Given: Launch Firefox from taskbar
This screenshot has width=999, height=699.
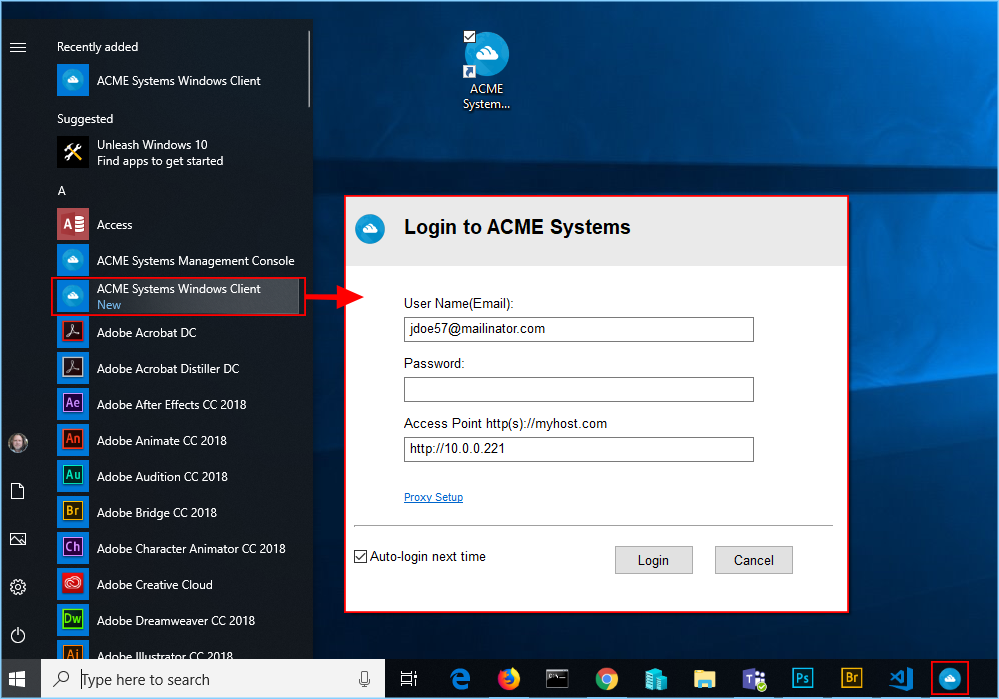Looking at the screenshot, I should [x=508, y=679].
